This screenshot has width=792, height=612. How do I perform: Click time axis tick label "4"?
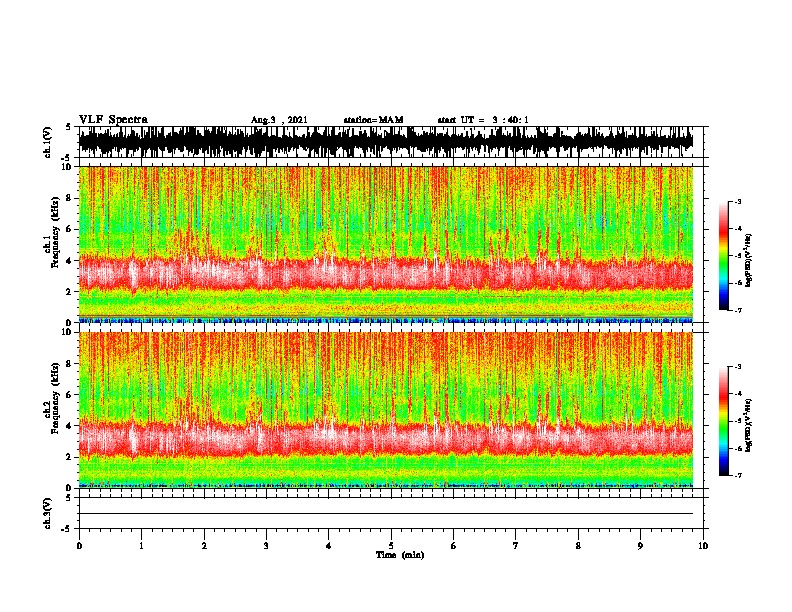pyautogui.click(x=329, y=546)
